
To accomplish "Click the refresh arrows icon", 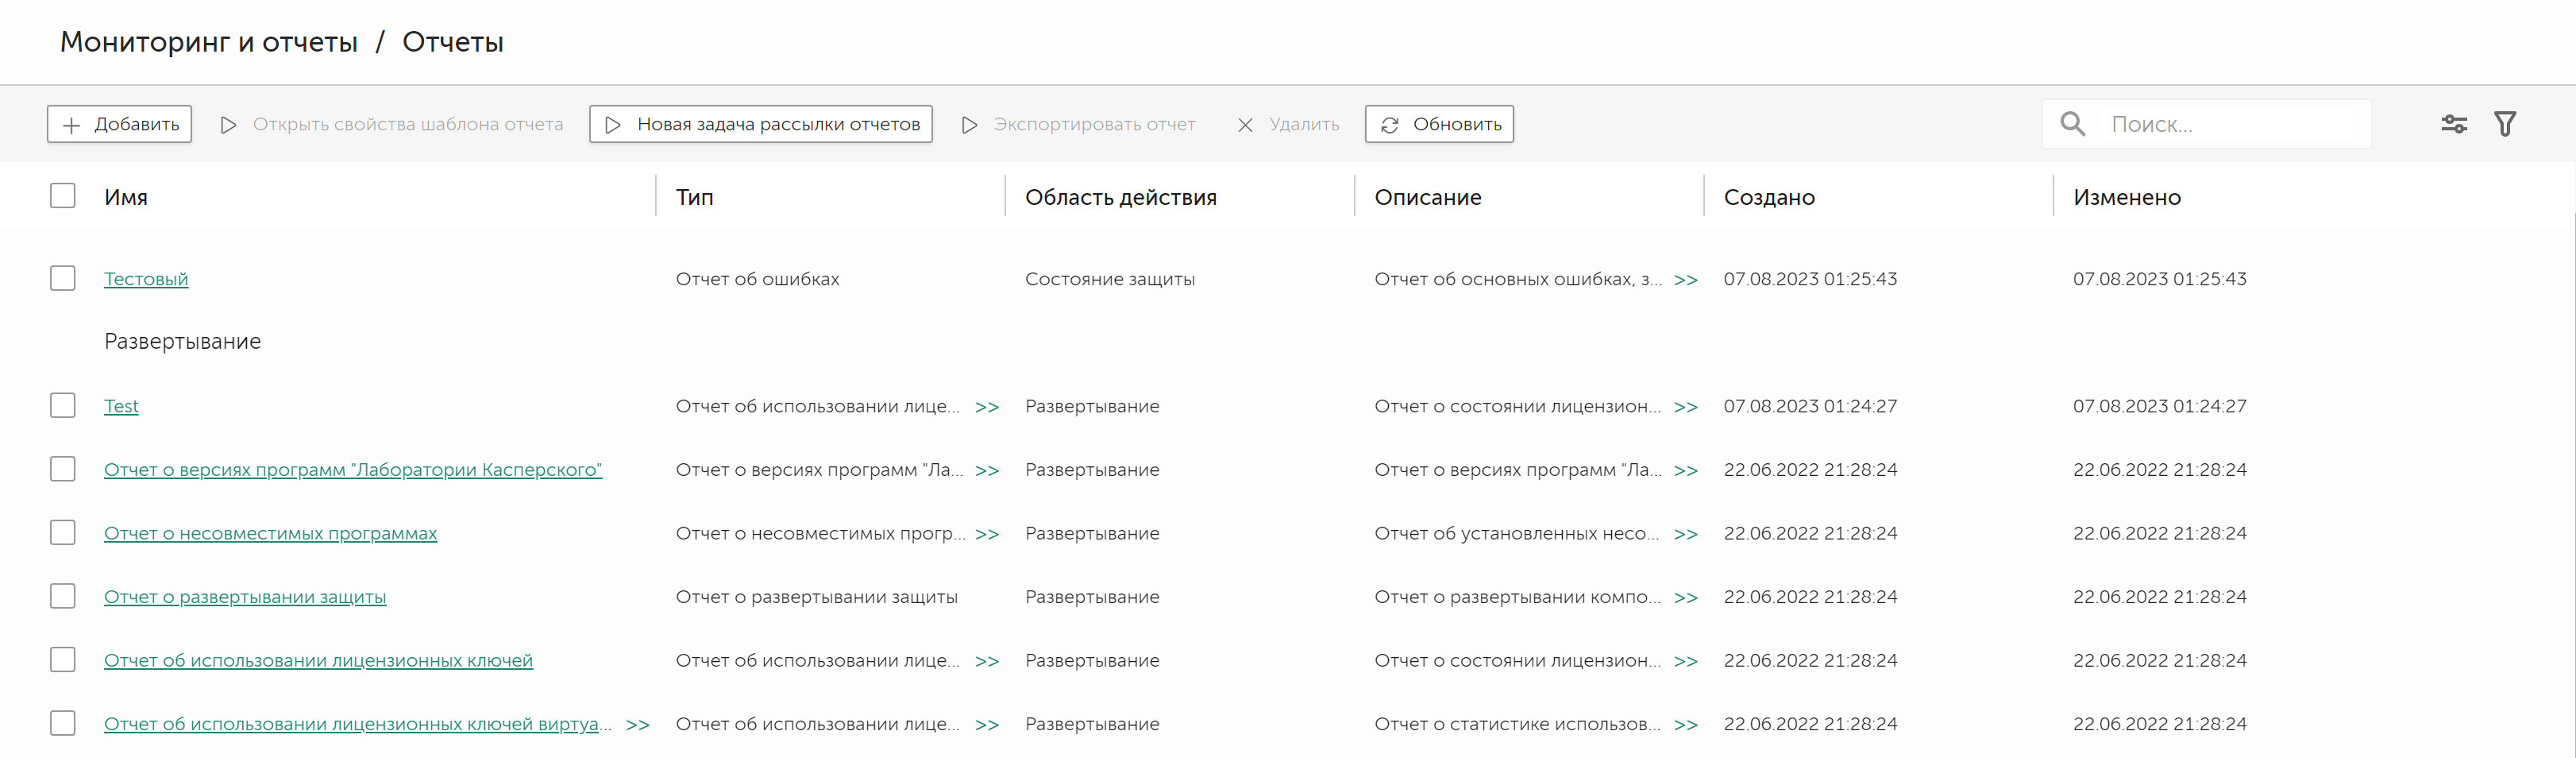I will 1390,125.
